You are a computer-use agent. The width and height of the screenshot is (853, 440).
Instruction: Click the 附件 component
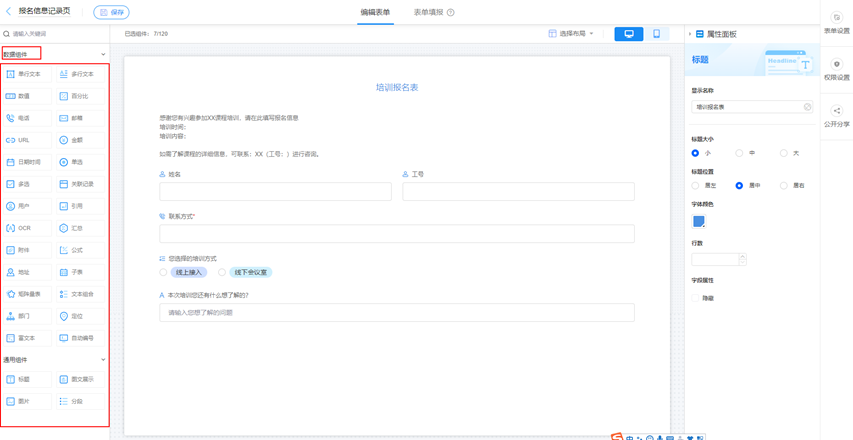(x=27, y=250)
